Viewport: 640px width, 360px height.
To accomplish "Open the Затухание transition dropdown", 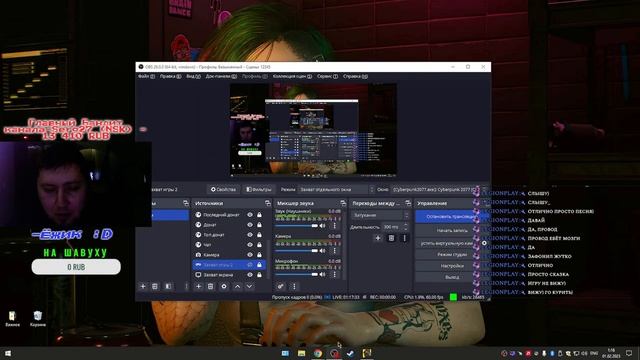I will [x=380, y=215].
